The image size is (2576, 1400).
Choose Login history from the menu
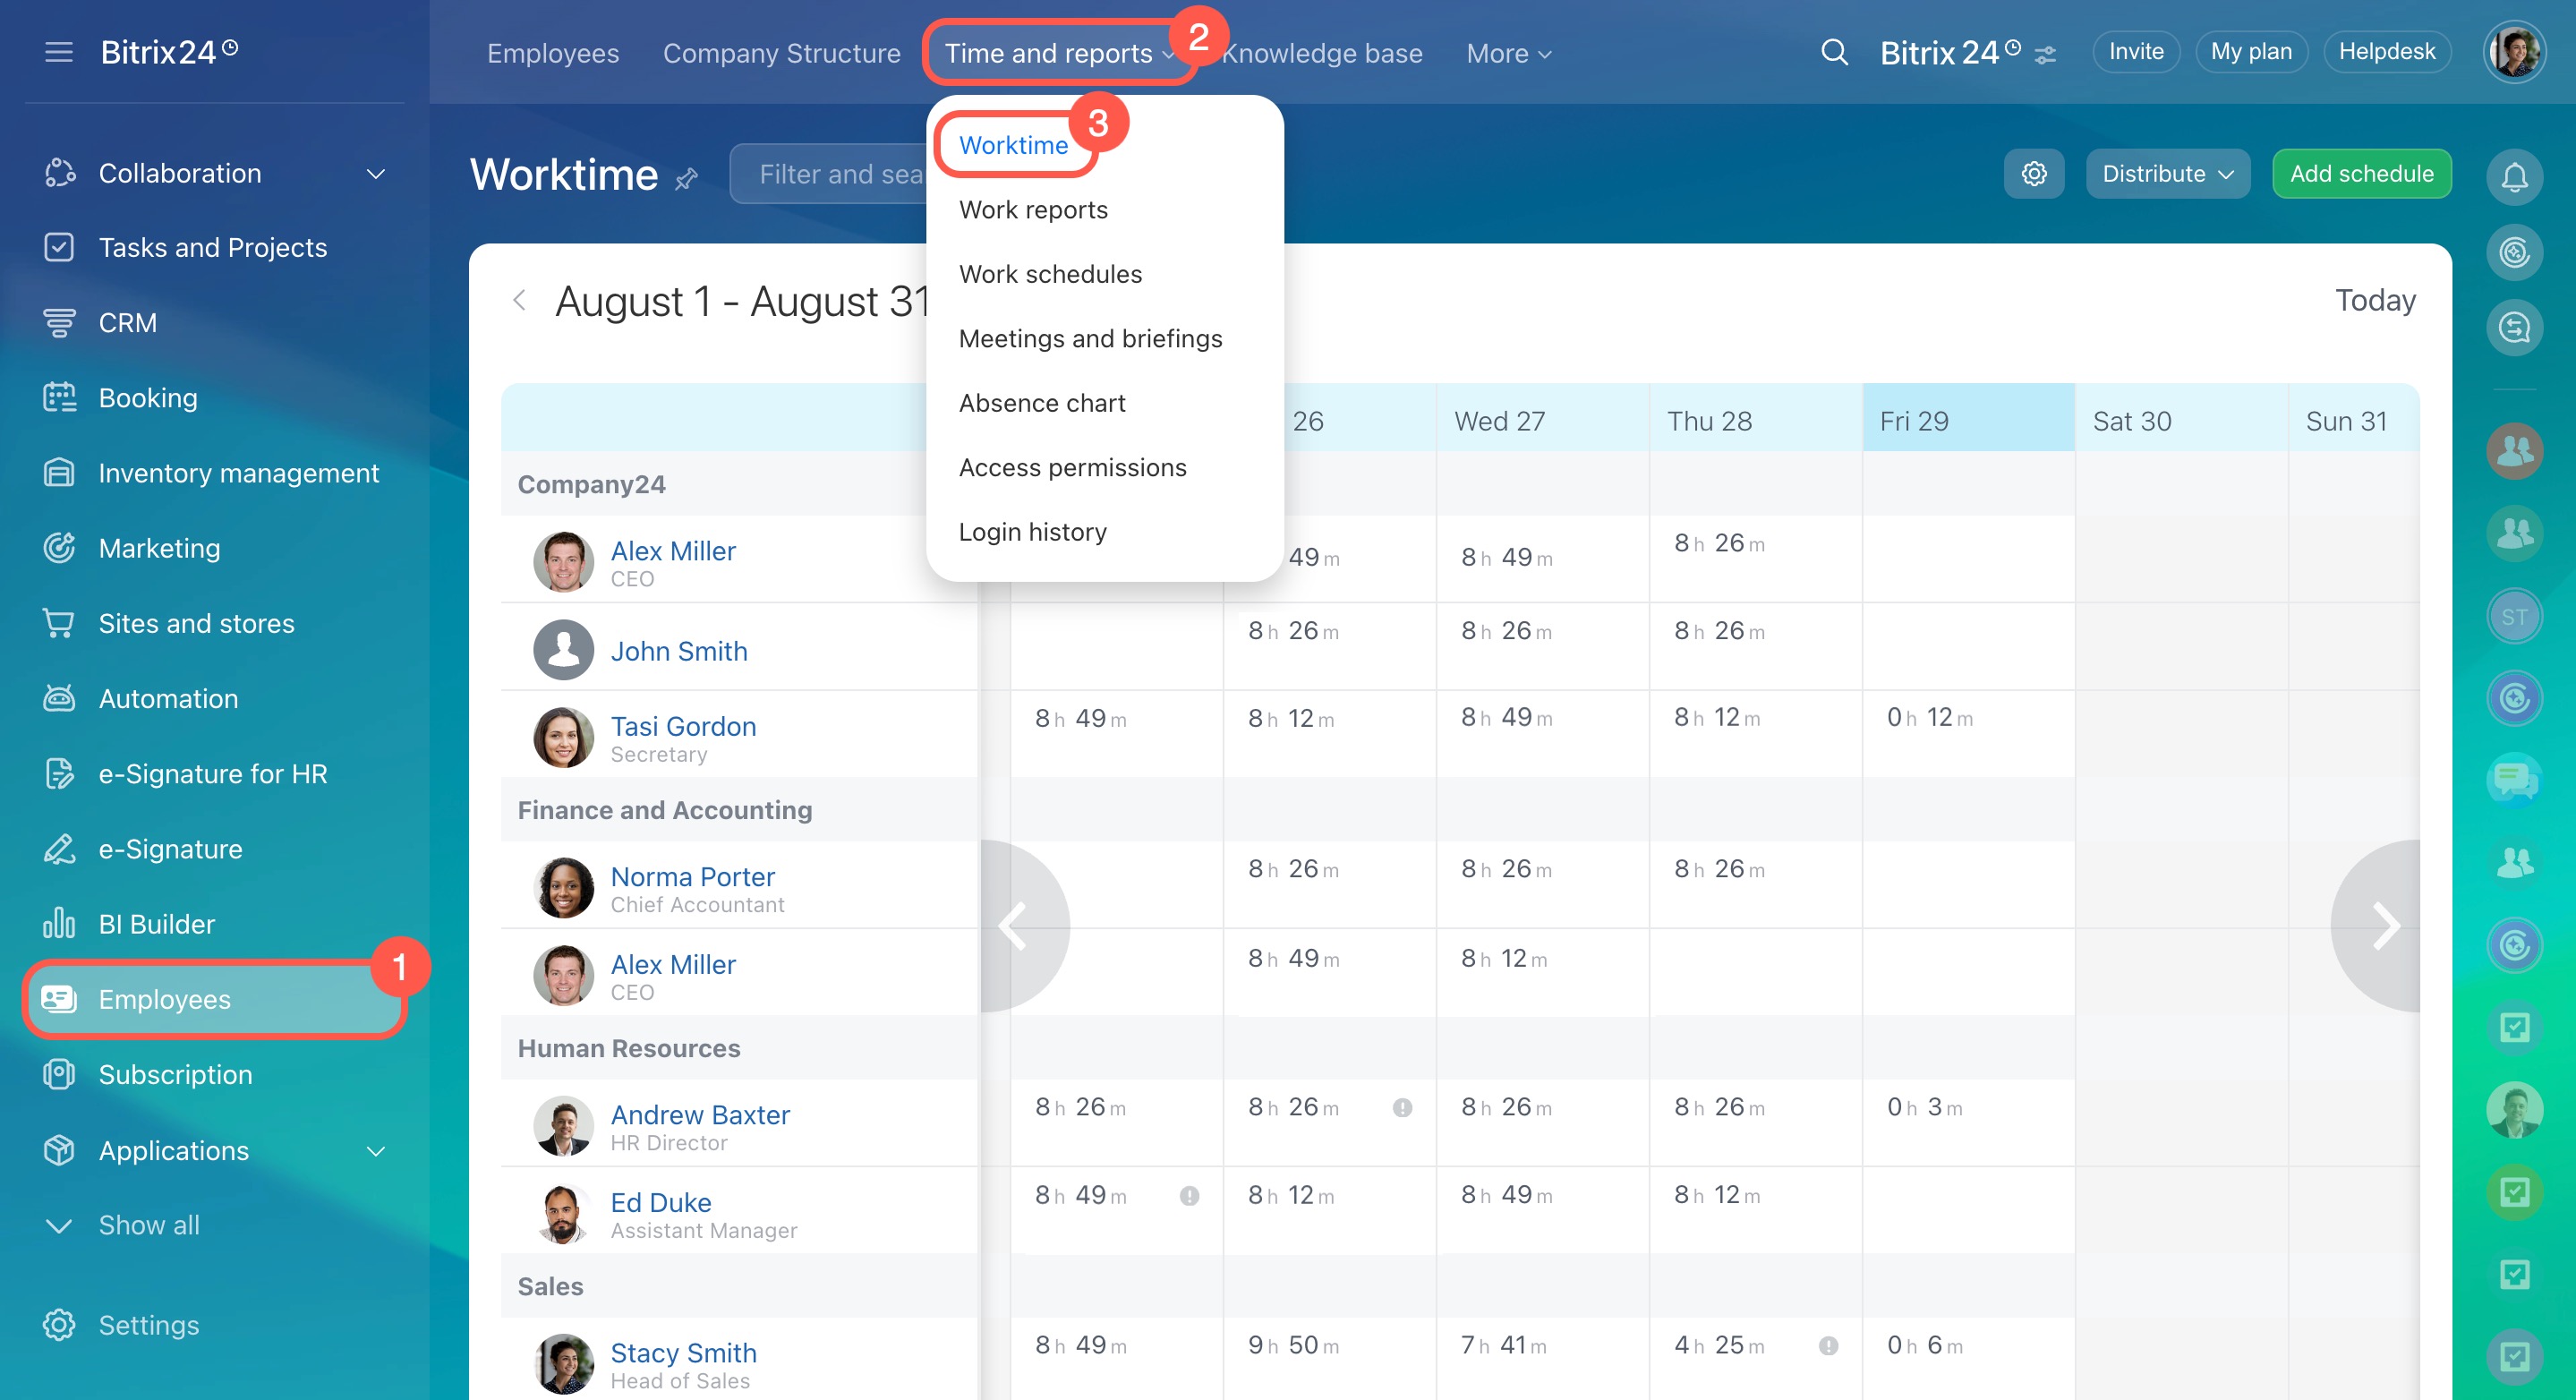tap(1032, 532)
